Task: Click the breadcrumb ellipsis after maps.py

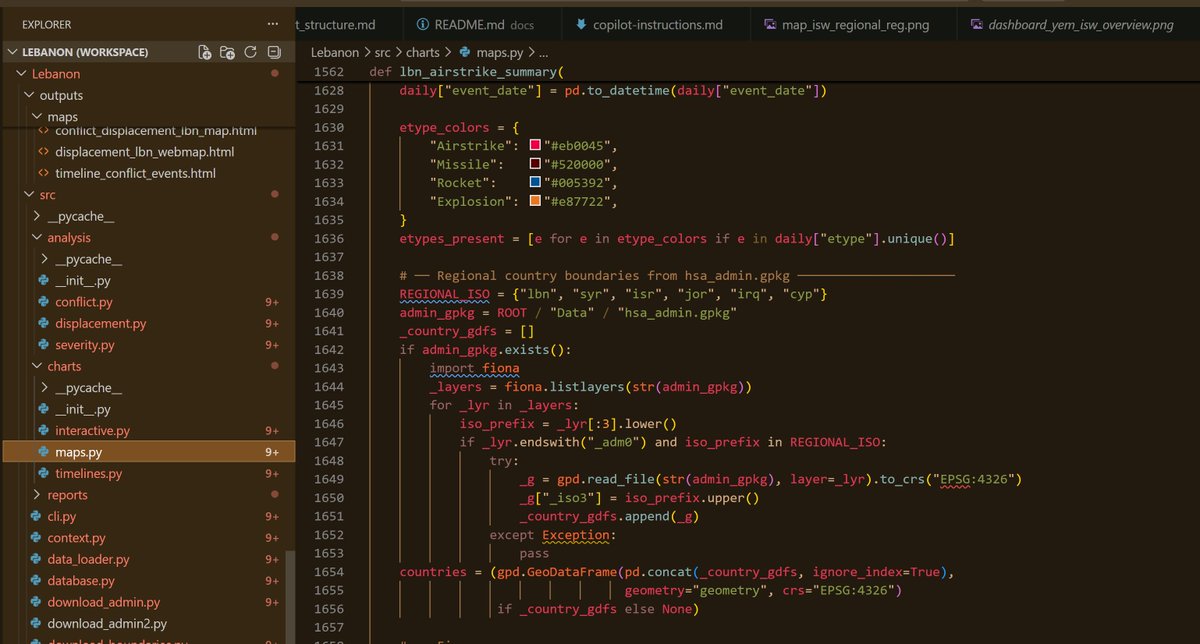Action: tap(543, 52)
